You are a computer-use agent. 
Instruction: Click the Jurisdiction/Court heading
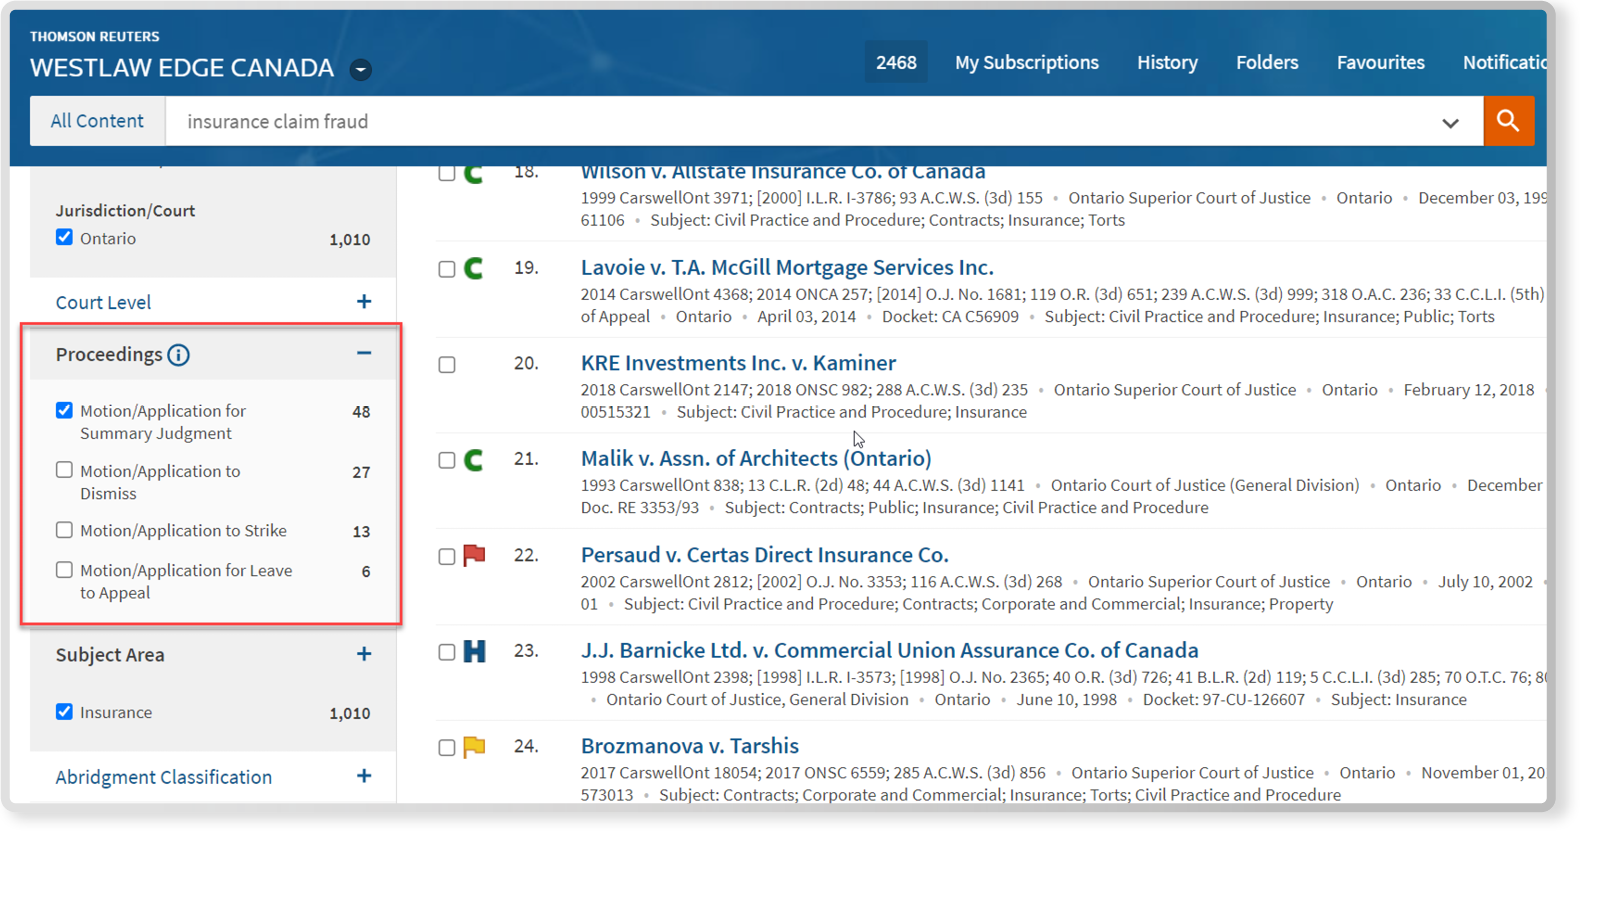click(x=125, y=210)
